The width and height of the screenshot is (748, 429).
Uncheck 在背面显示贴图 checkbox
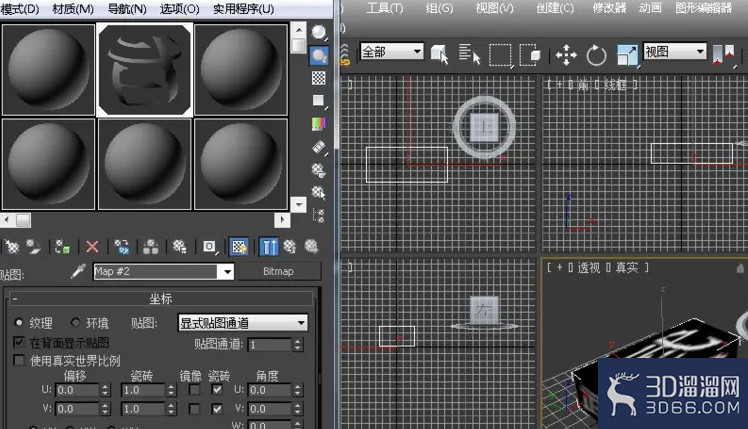tap(19, 342)
